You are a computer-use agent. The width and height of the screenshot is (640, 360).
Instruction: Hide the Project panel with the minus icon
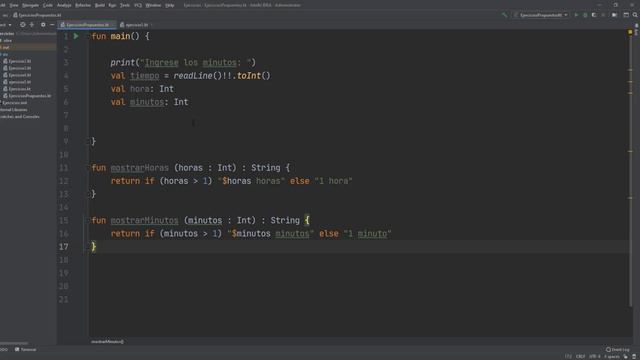(x=52, y=25)
